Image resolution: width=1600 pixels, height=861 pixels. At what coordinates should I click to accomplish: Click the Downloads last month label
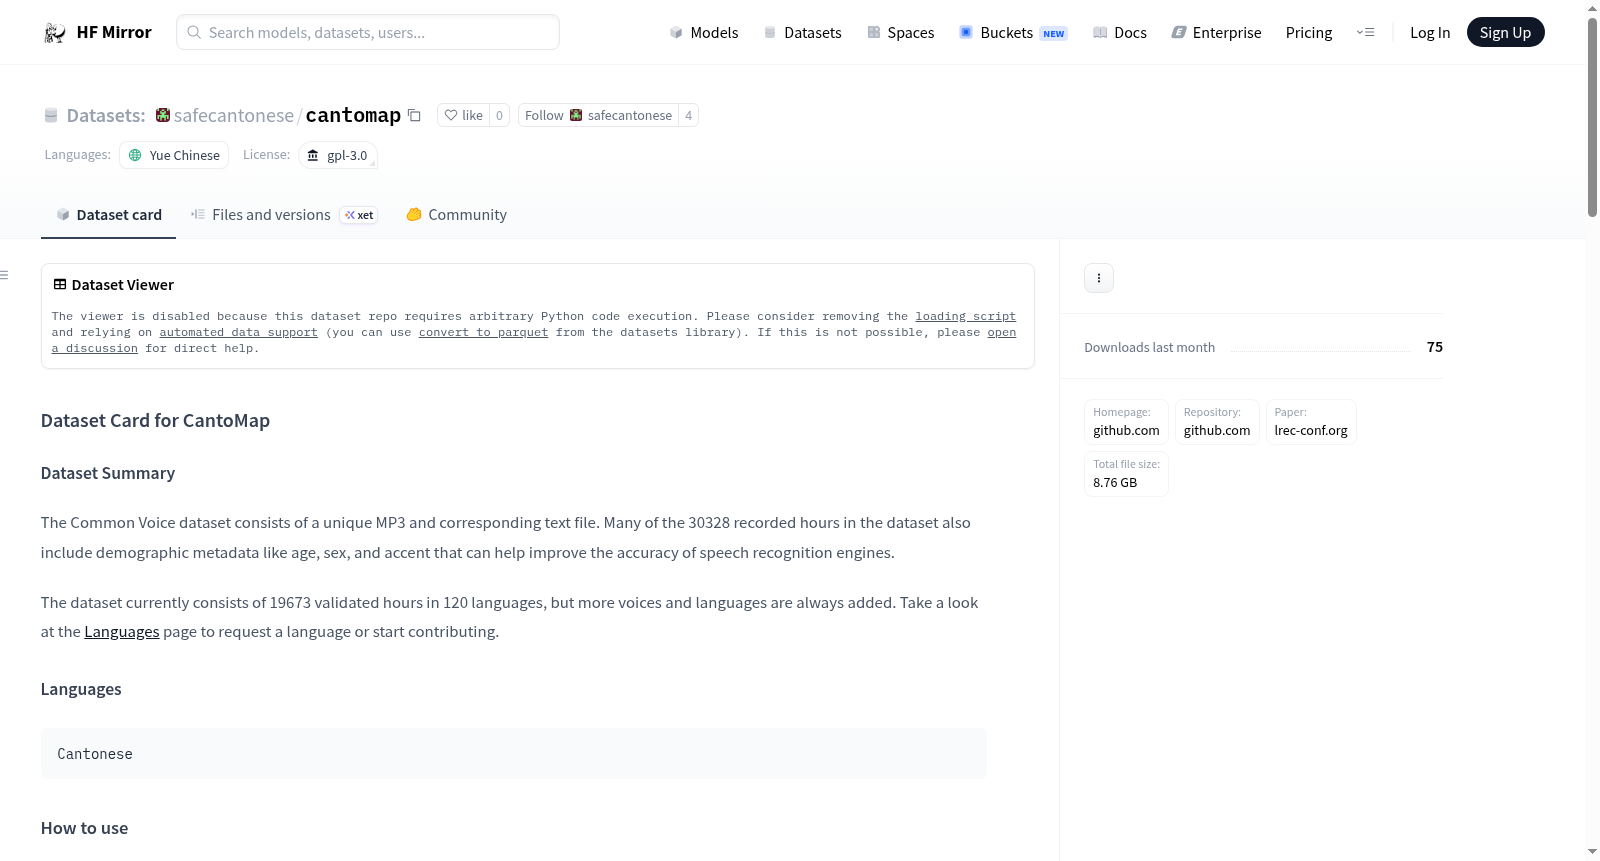[x=1150, y=347]
